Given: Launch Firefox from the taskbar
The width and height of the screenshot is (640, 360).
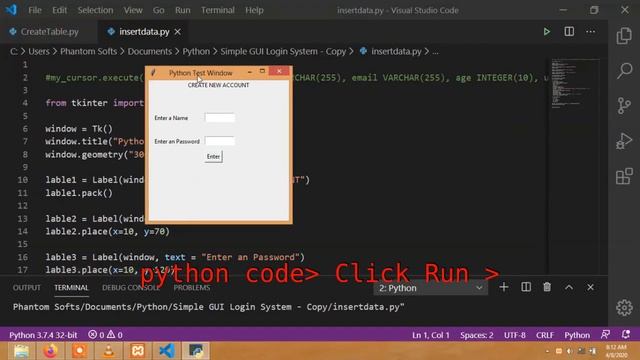Looking at the screenshot, I should pyautogui.click(x=50, y=351).
